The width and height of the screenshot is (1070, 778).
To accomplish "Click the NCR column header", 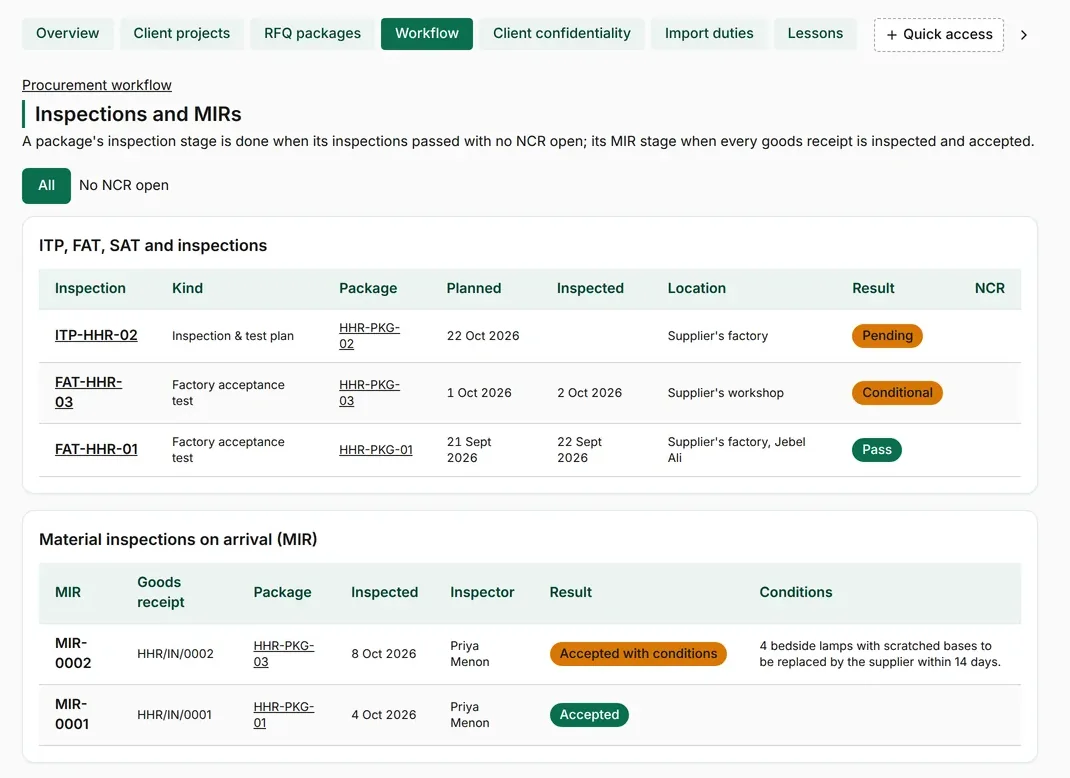I will point(989,289).
